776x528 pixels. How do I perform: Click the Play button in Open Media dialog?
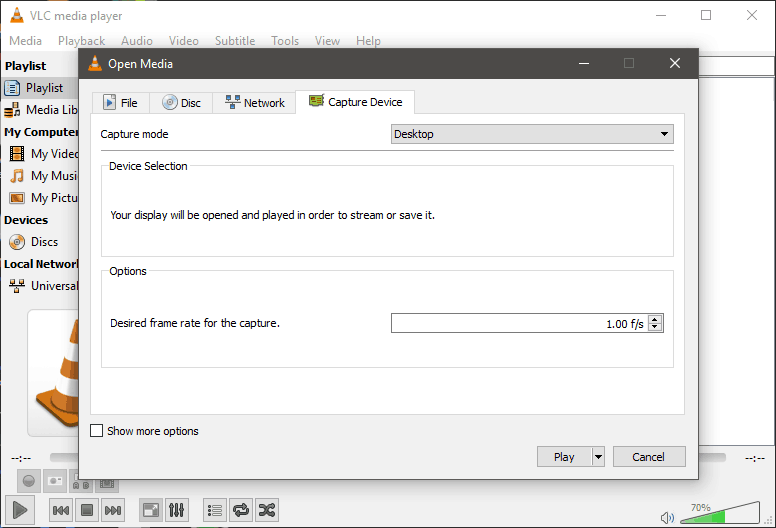[564, 457]
